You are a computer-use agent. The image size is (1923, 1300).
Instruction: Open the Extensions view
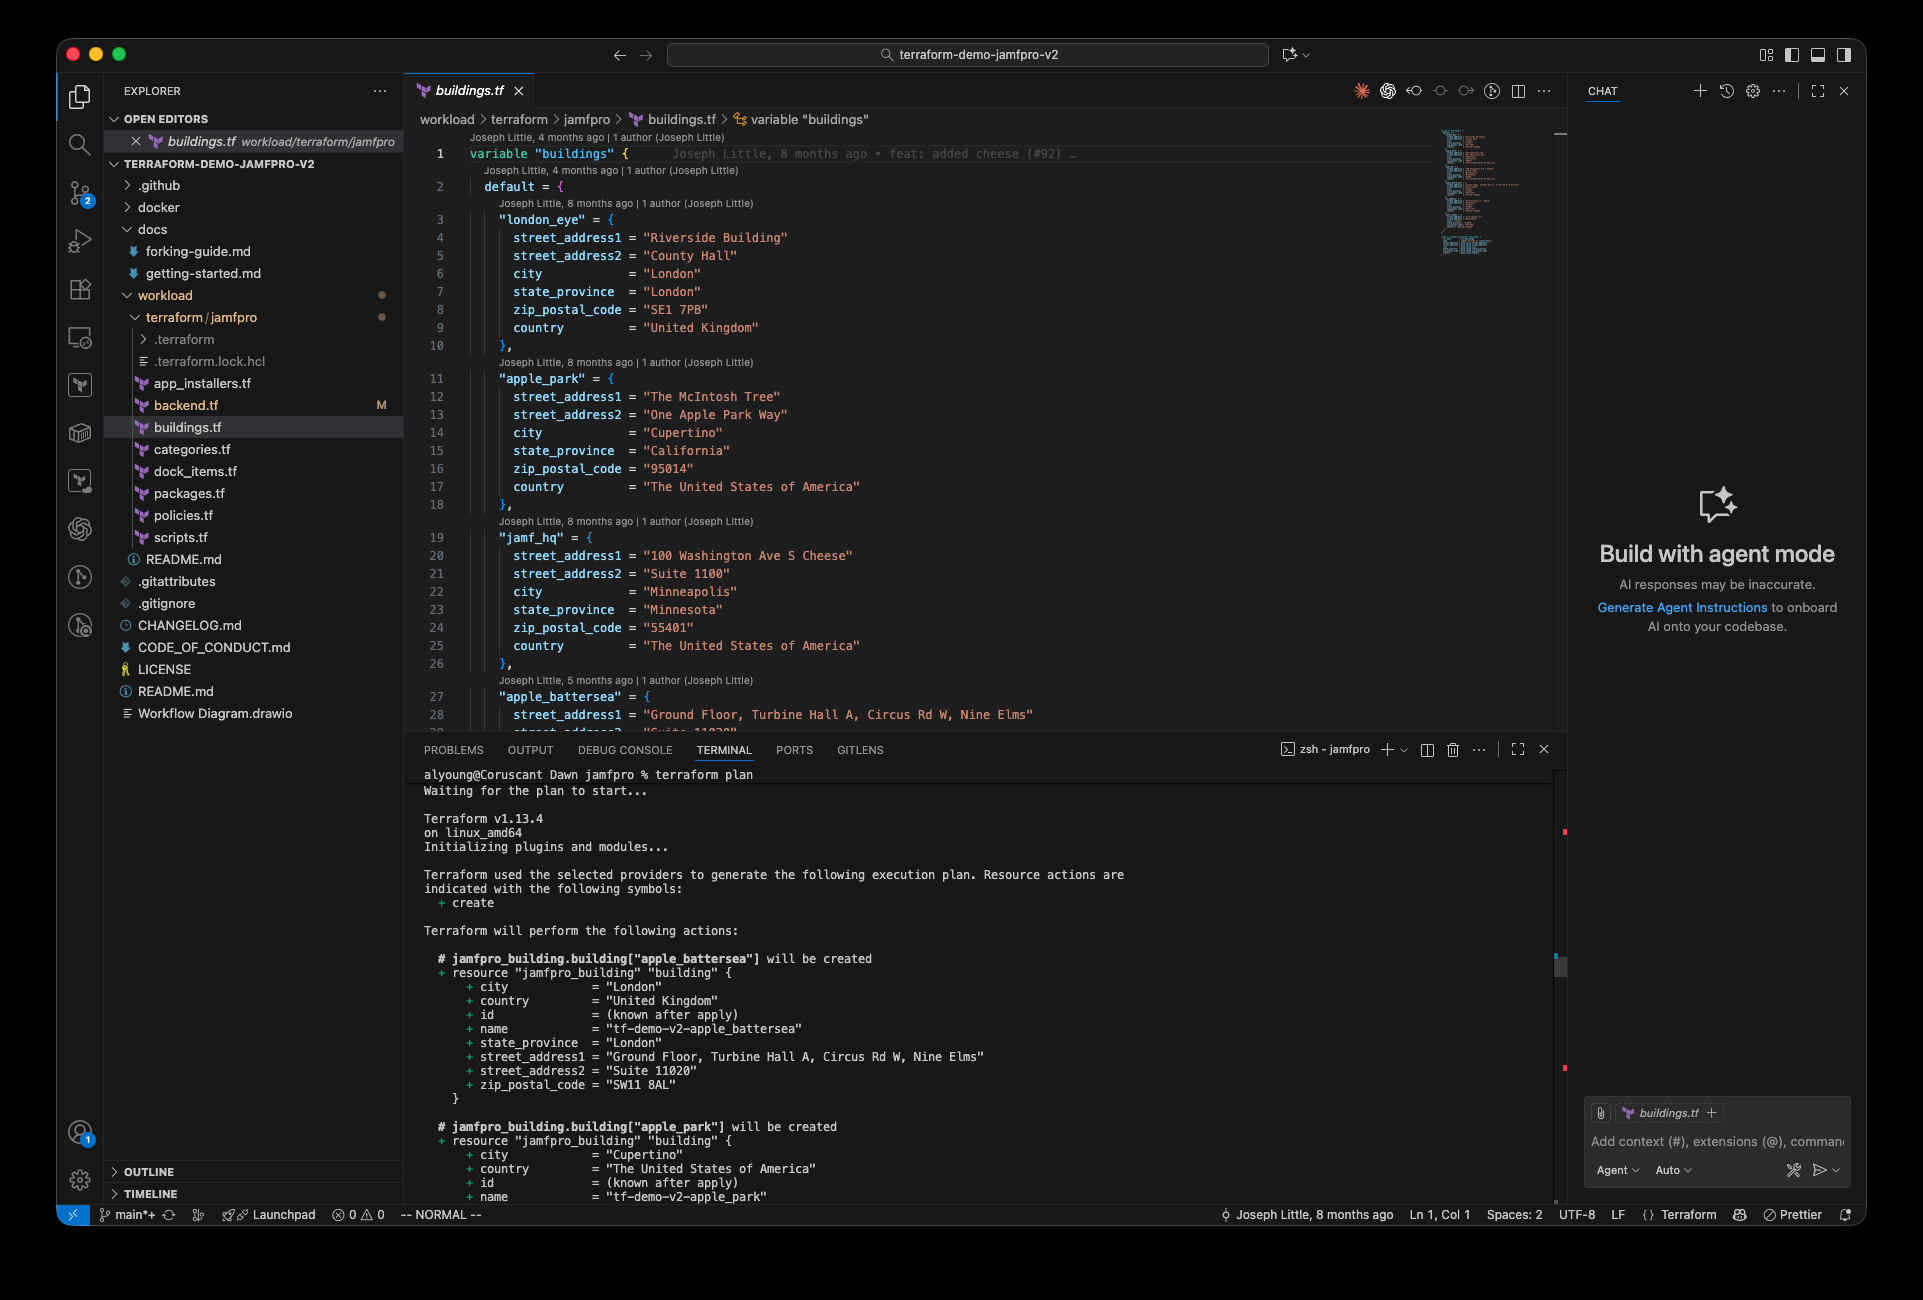click(80, 289)
